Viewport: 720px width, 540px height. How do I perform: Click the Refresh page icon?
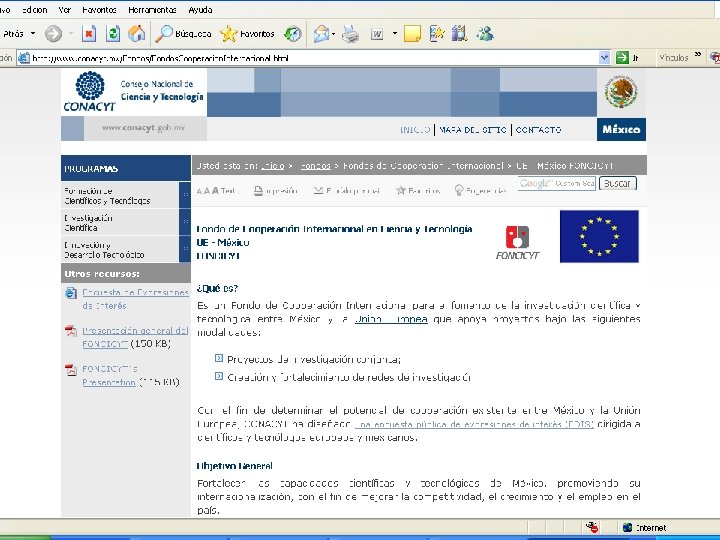click(112, 34)
